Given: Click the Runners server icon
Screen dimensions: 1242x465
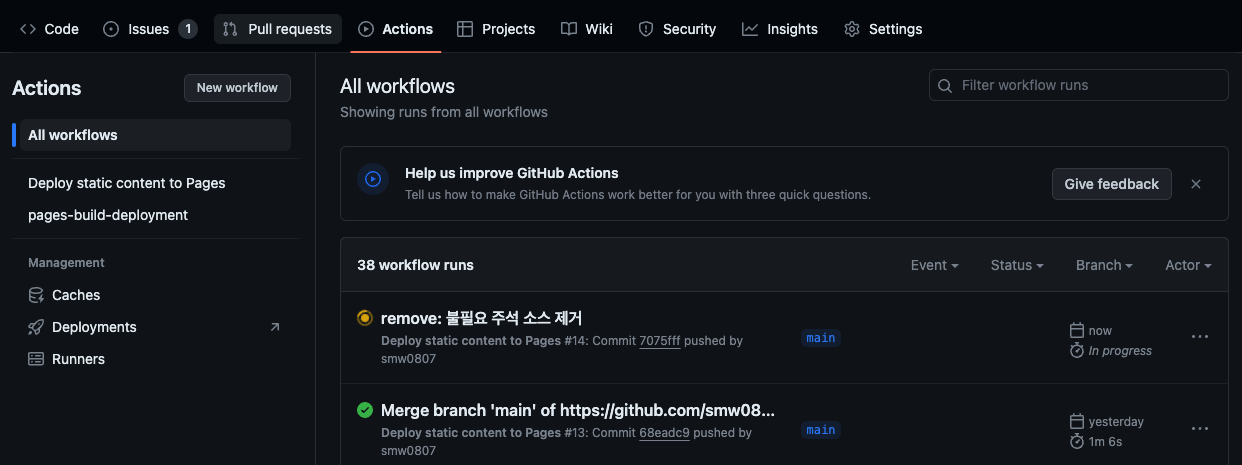Looking at the screenshot, I should [36, 359].
